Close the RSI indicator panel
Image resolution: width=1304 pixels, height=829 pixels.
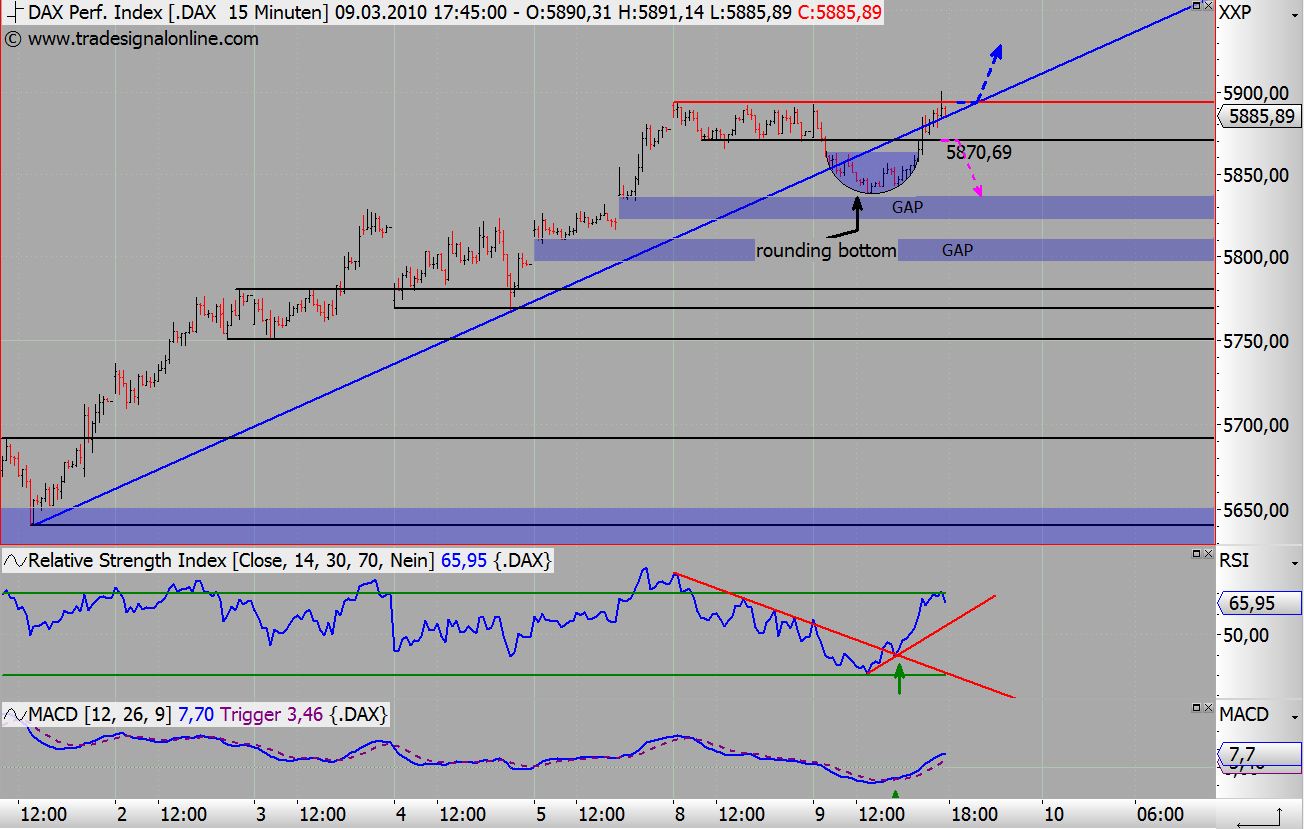(1207, 553)
